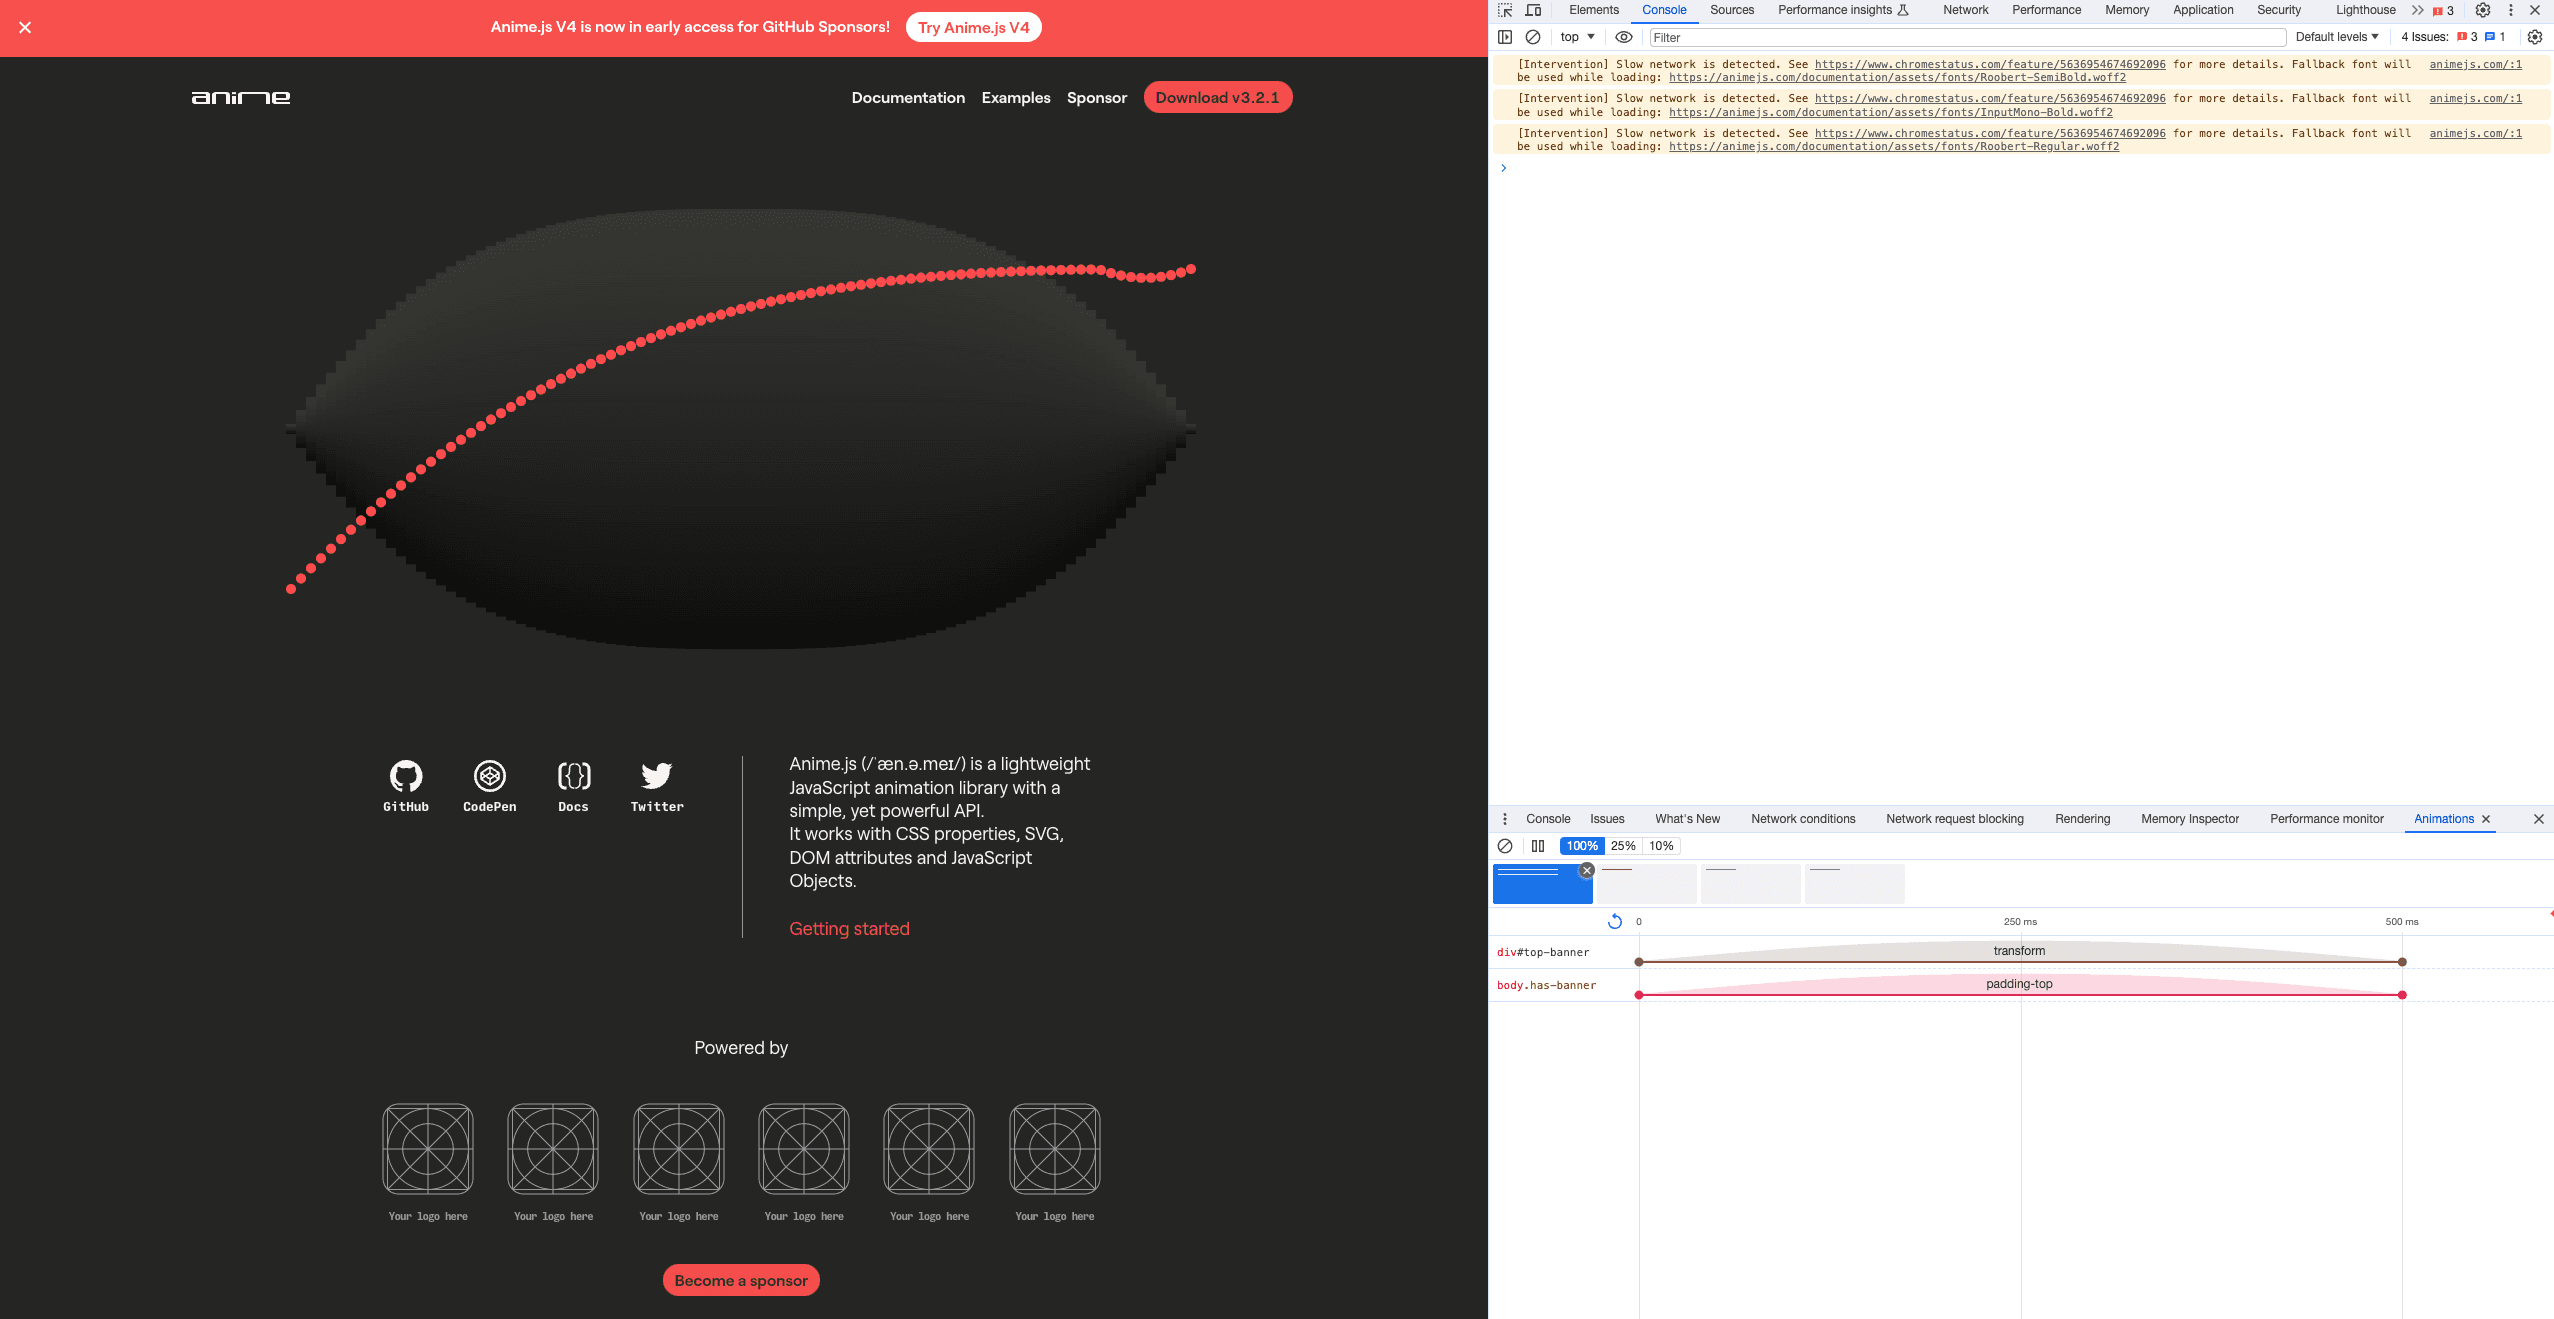Screen dimensions: 2554x1319
Task: Click the Try Anime.js V4 button
Action: pyautogui.click(x=973, y=27)
